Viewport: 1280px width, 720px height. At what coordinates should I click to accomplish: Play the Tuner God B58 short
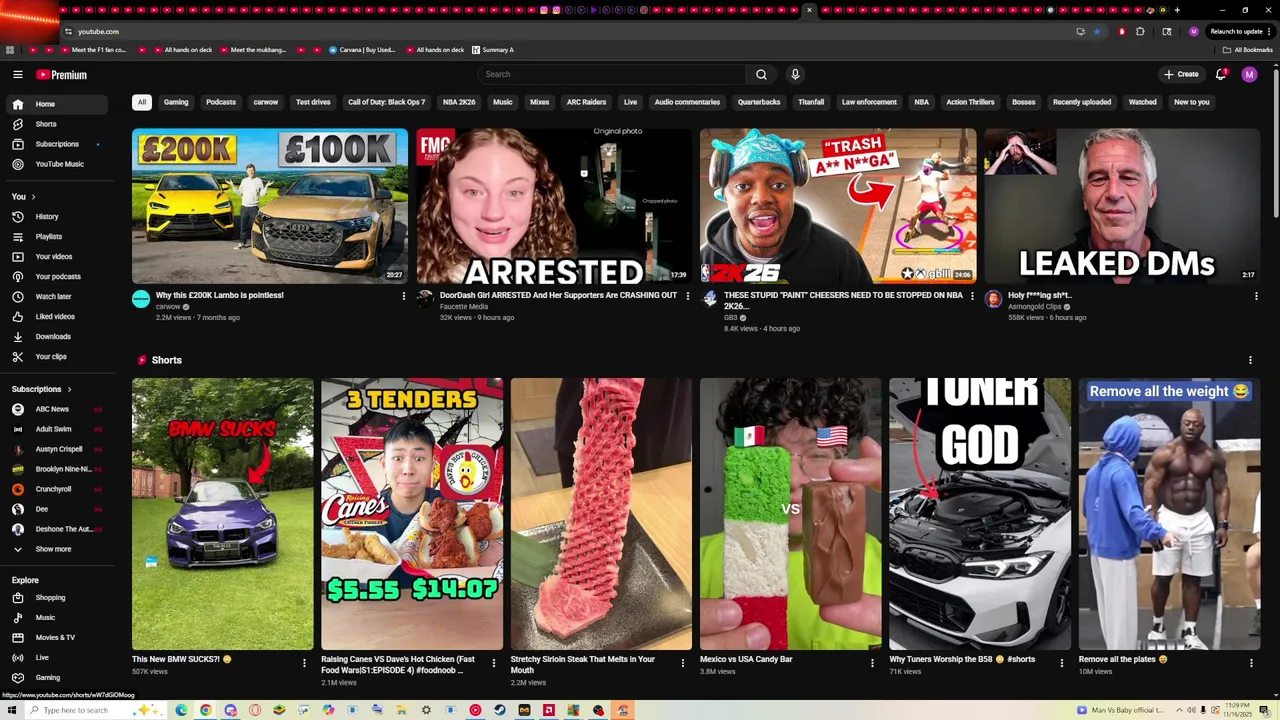coord(980,514)
